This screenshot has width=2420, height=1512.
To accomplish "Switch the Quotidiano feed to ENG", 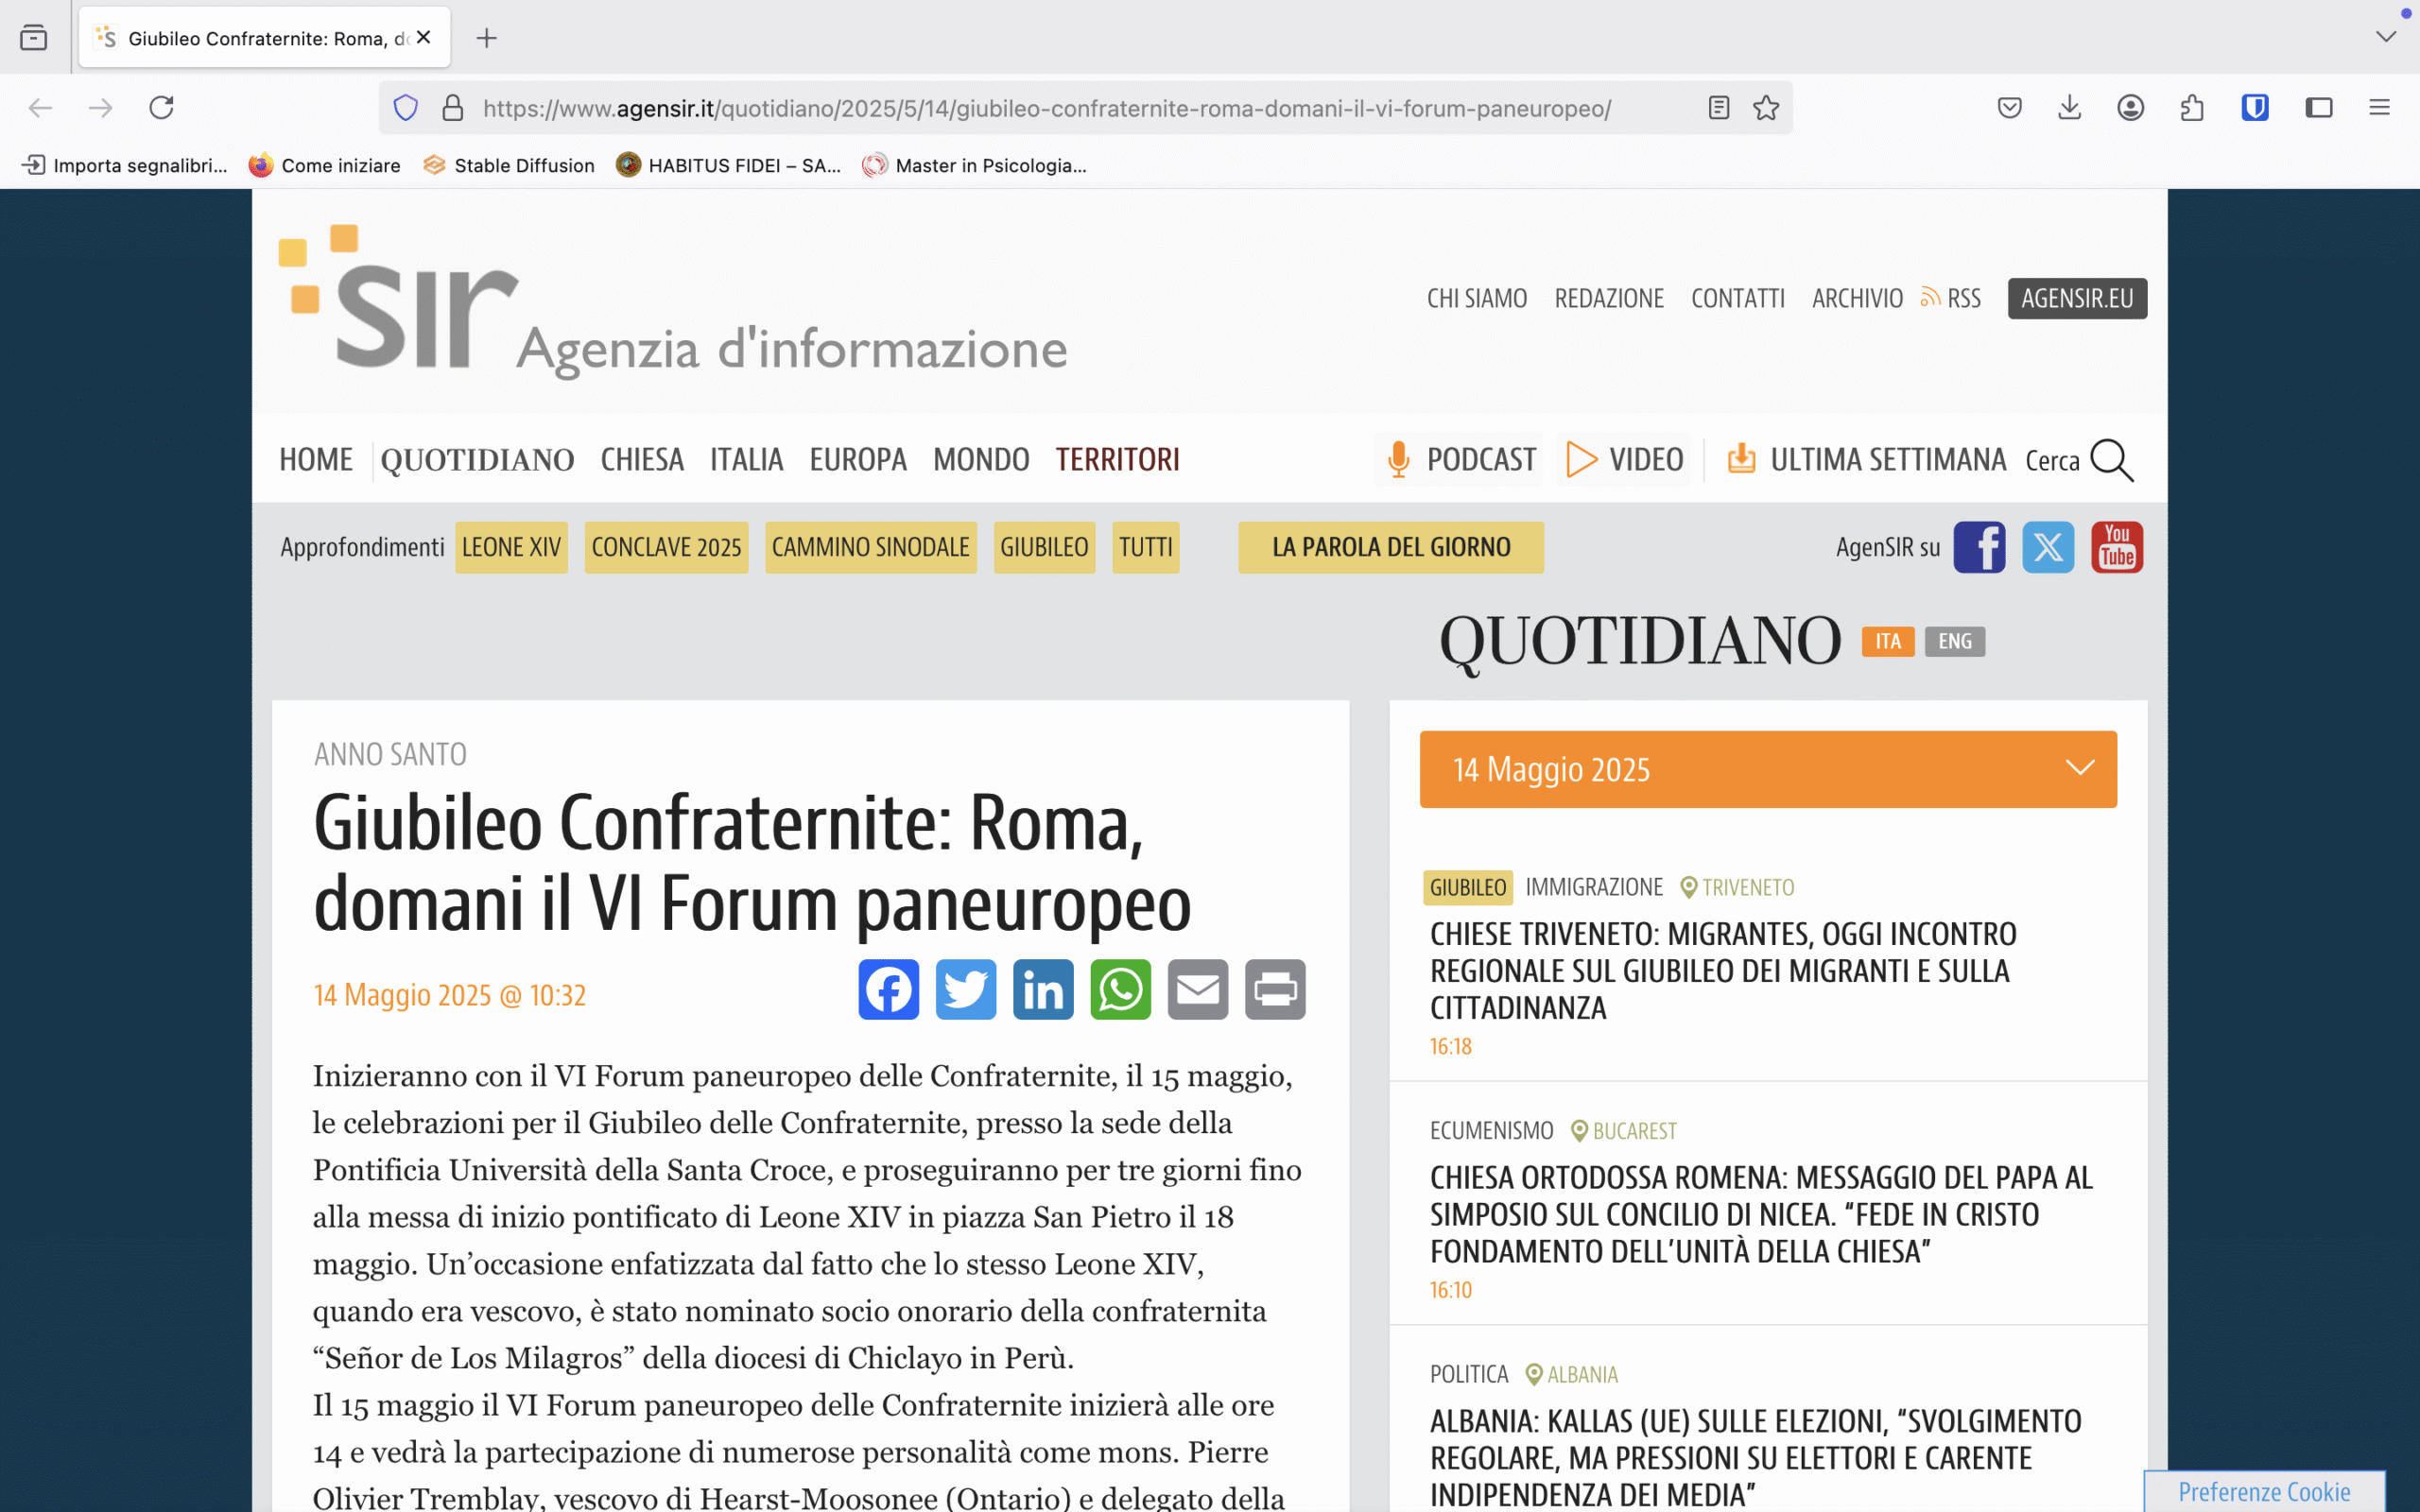I will [x=1954, y=641].
